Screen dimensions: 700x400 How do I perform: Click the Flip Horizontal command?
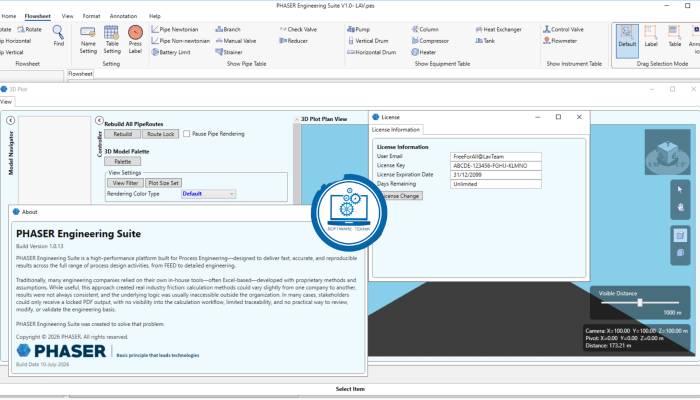(16, 41)
